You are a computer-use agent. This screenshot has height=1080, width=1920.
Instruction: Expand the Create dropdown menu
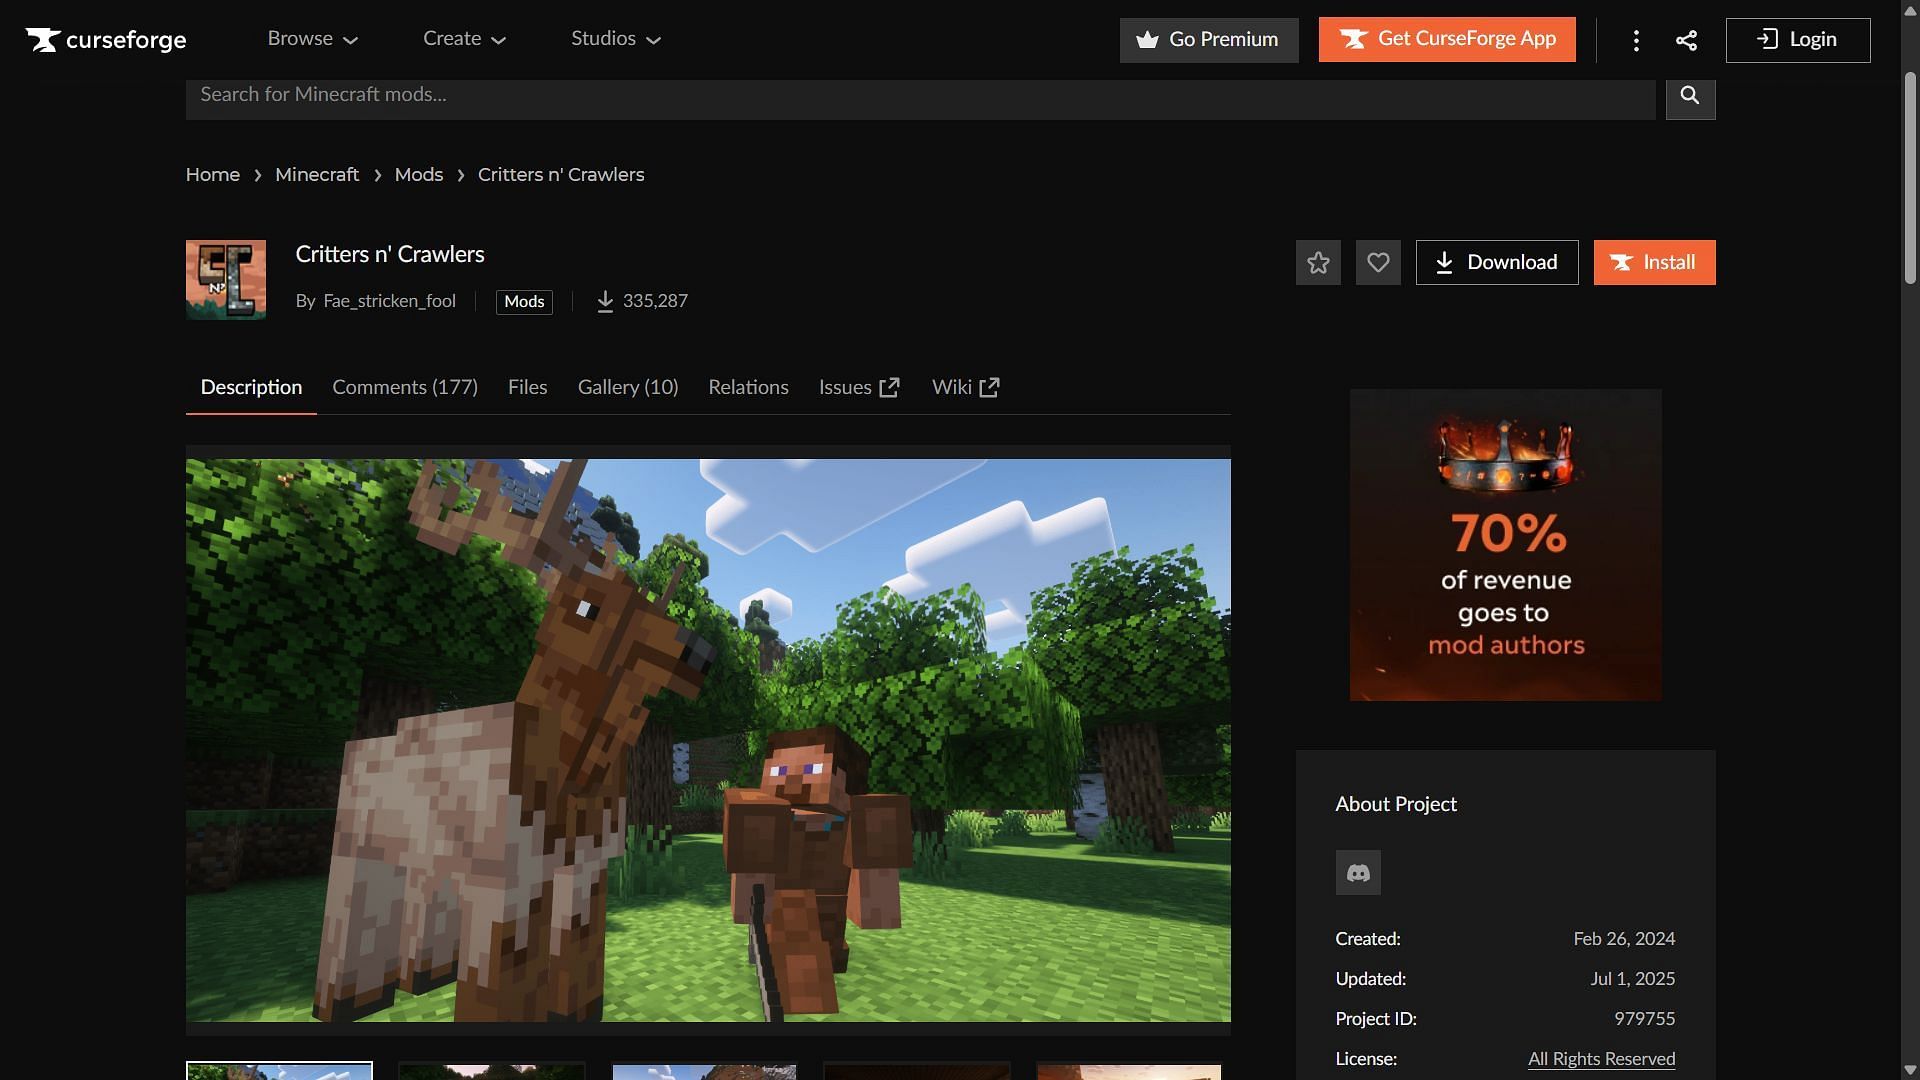click(x=464, y=39)
